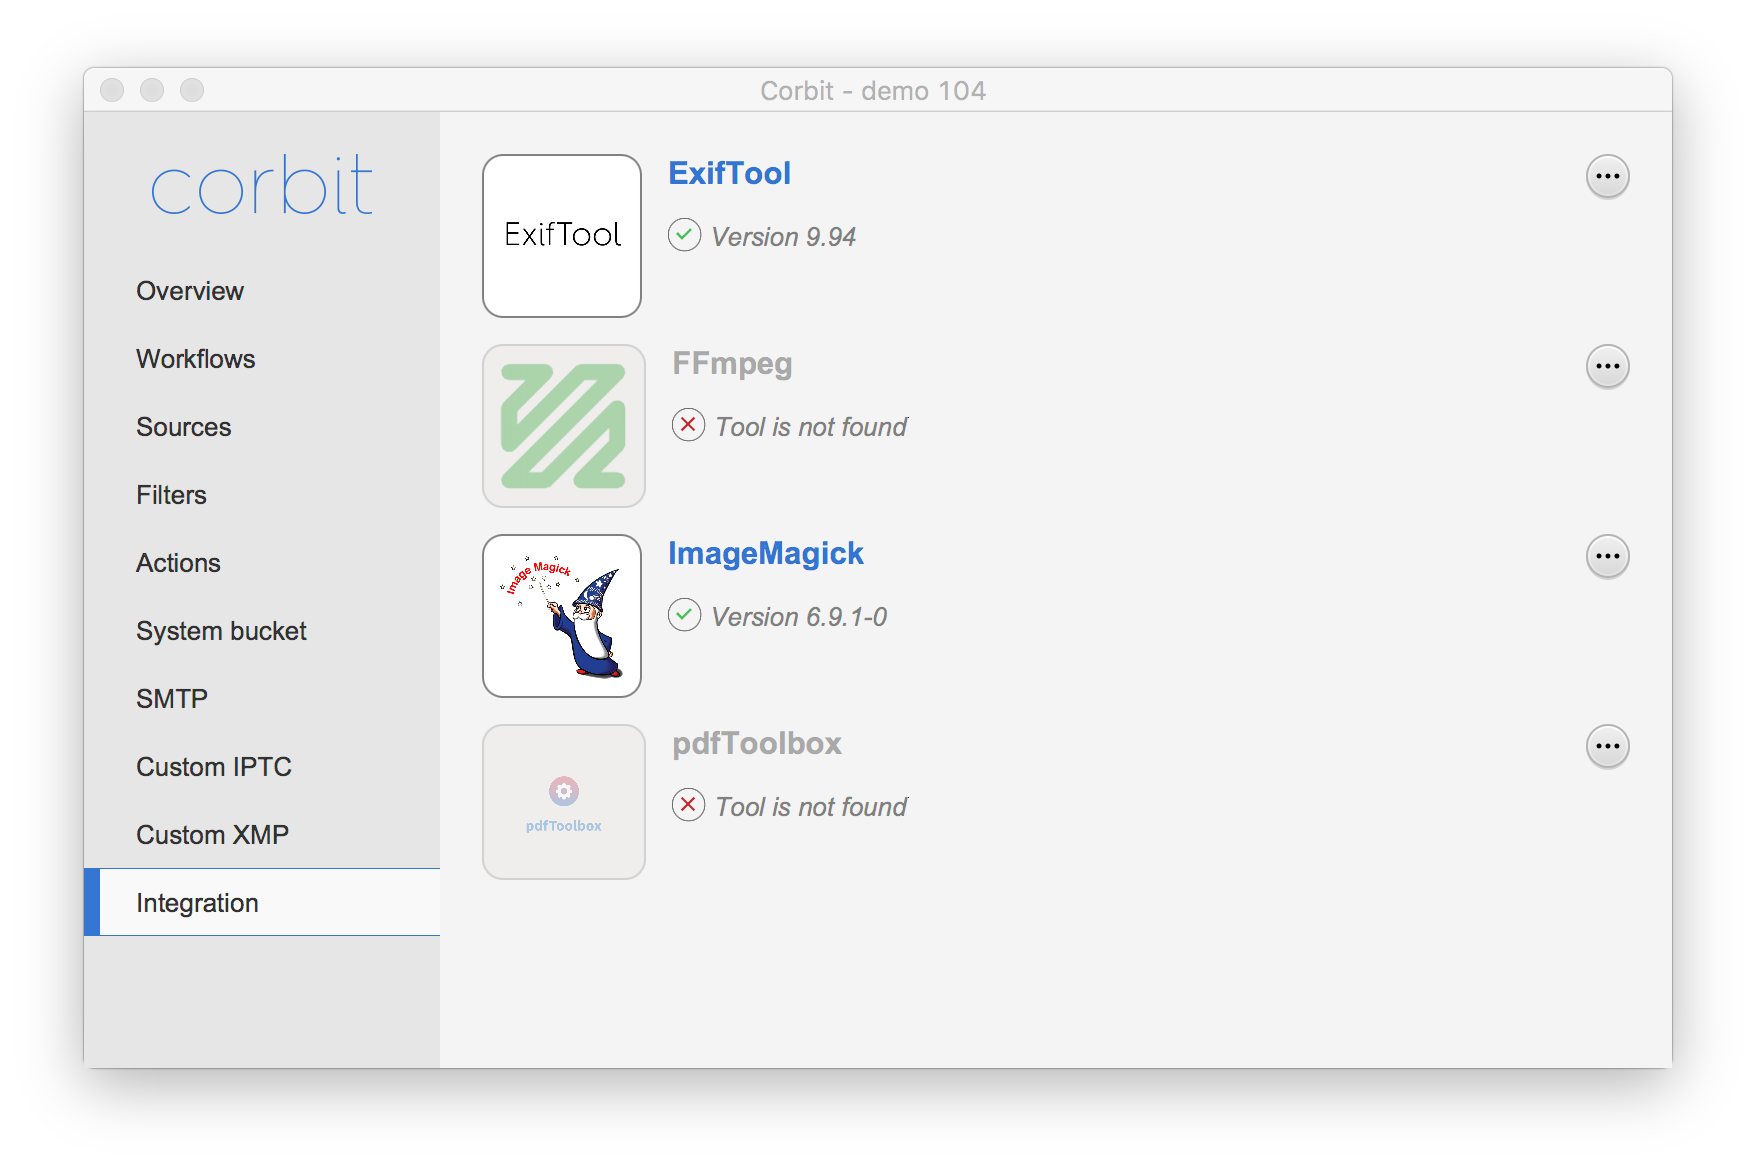Viewport: 1756px width, 1168px height.
Task: Click the red X status icon for FFmpeg
Action: [x=689, y=425]
